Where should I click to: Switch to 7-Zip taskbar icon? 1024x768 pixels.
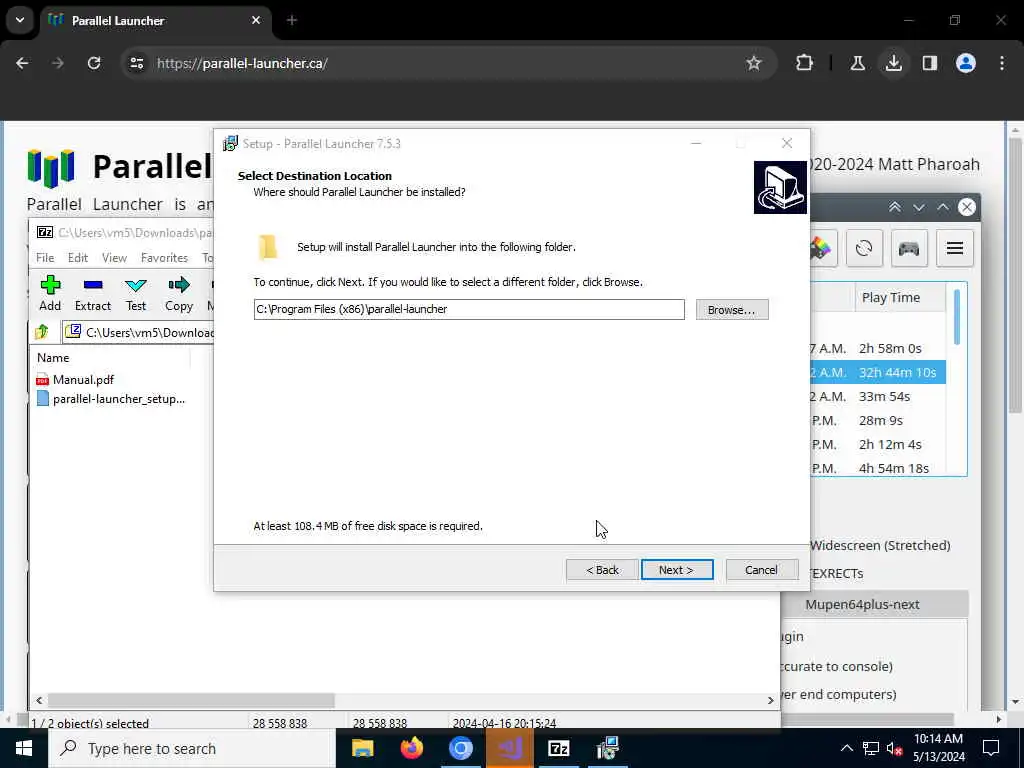(x=558, y=748)
